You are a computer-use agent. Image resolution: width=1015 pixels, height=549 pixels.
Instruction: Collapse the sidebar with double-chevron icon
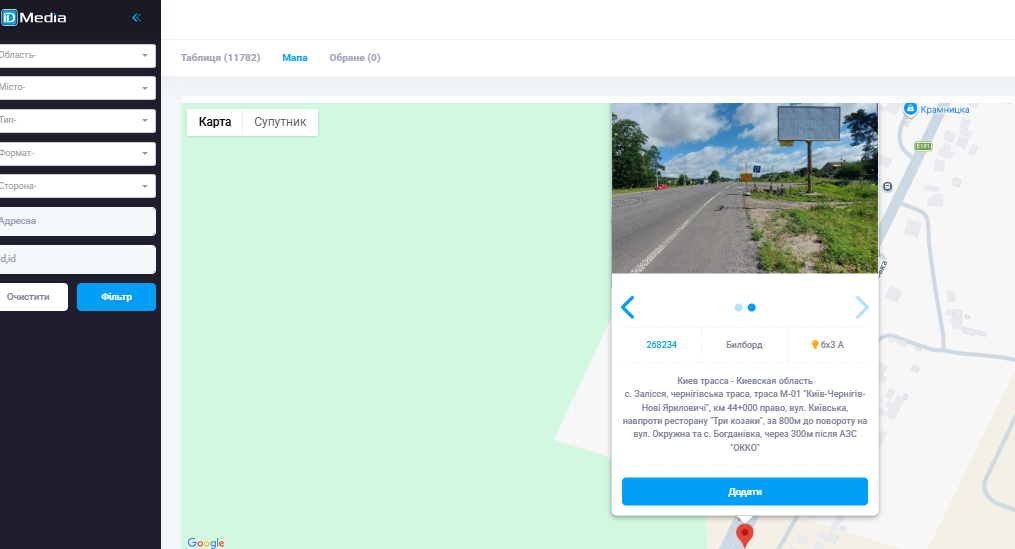coord(137,17)
